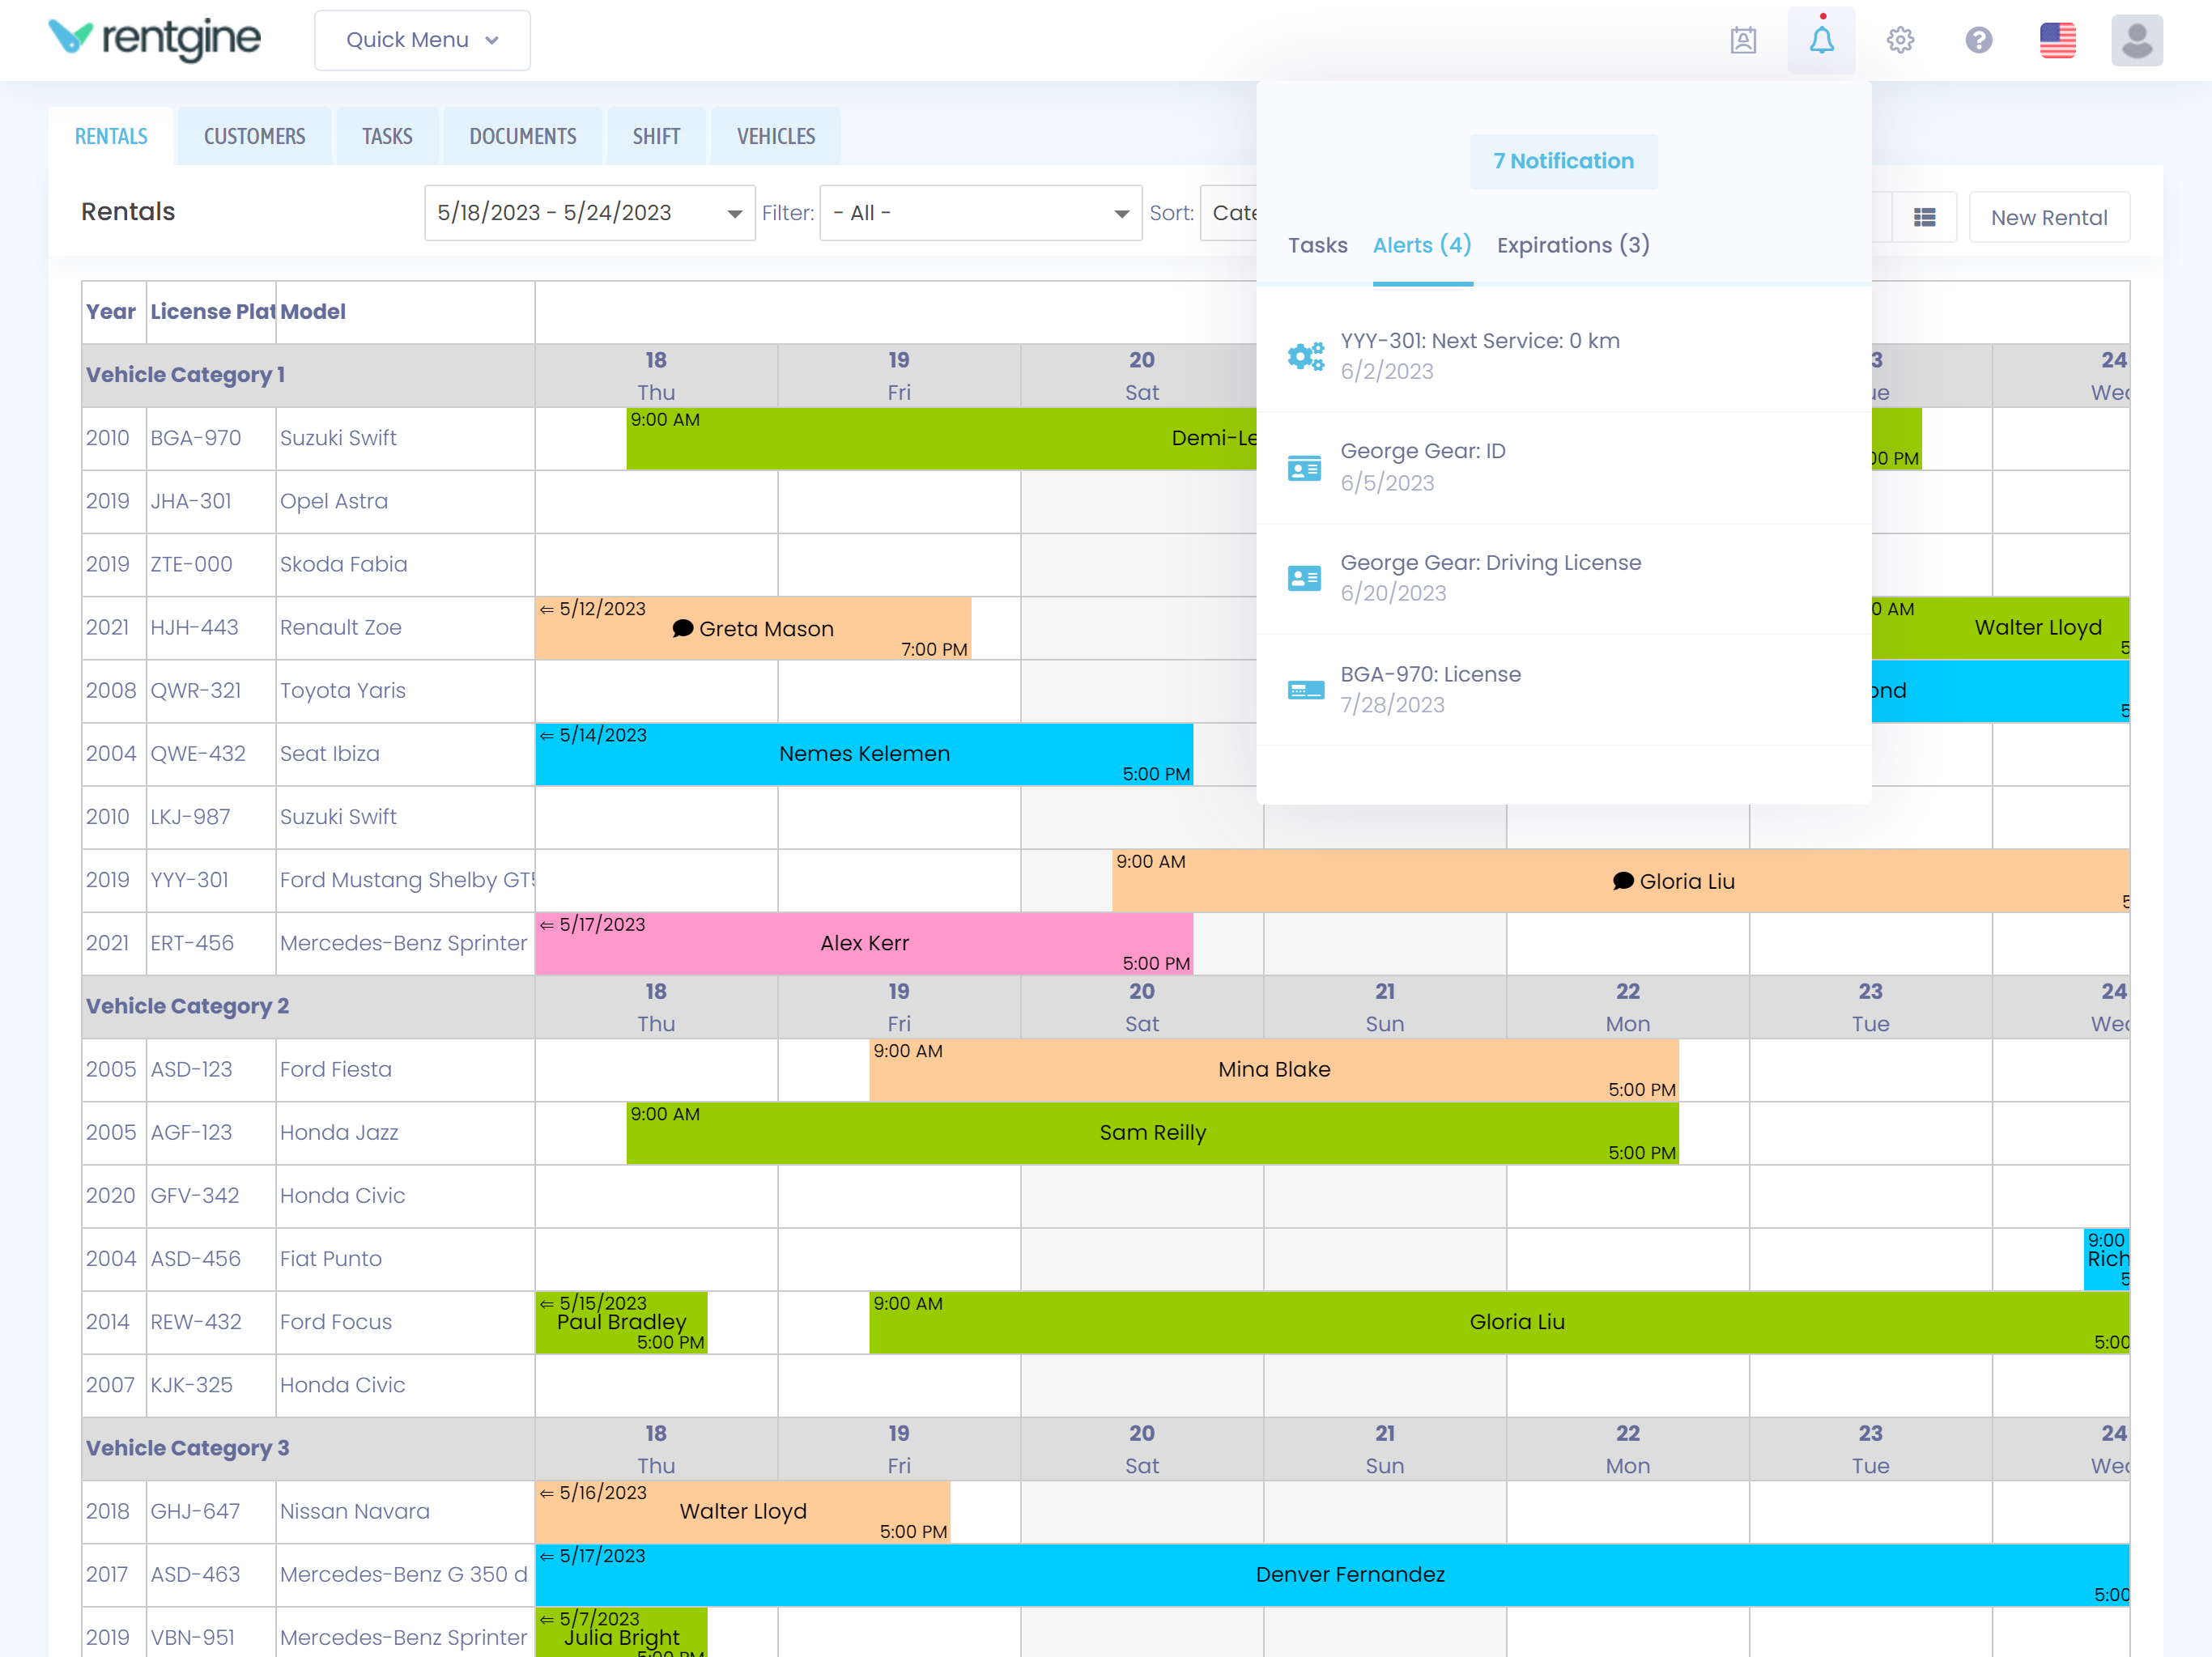Screen dimensions: 2212x1657
Task: Expand the Quick Menu dropdown
Action: point(422,41)
